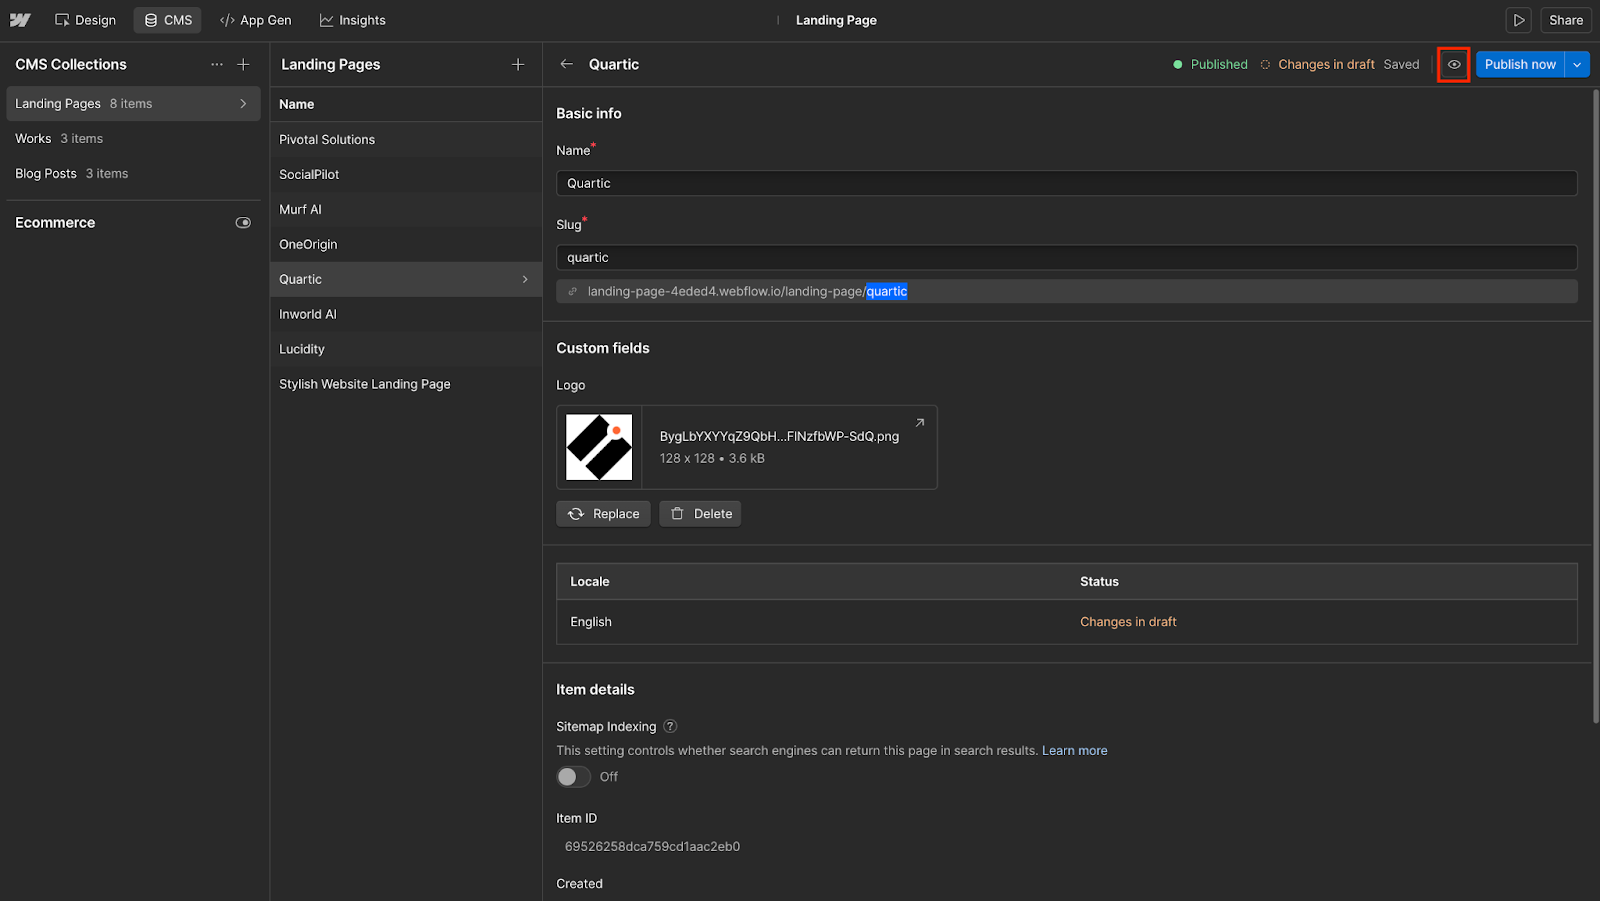Open the Works collection
The width and height of the screenshot is (1600, 901).
click(133, 139)
